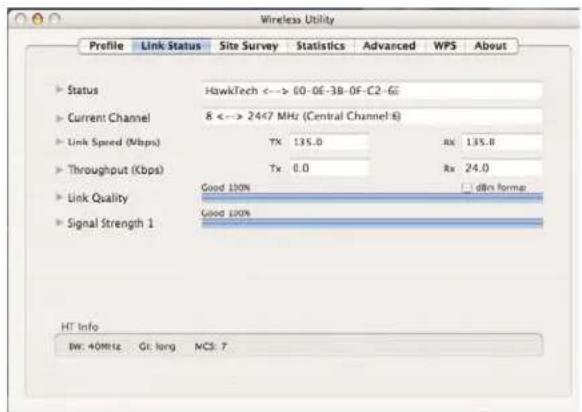The width and height of the screenshot is (582, 412).
Task: Open the Advanced tab
Action: (x=389, y=46)
